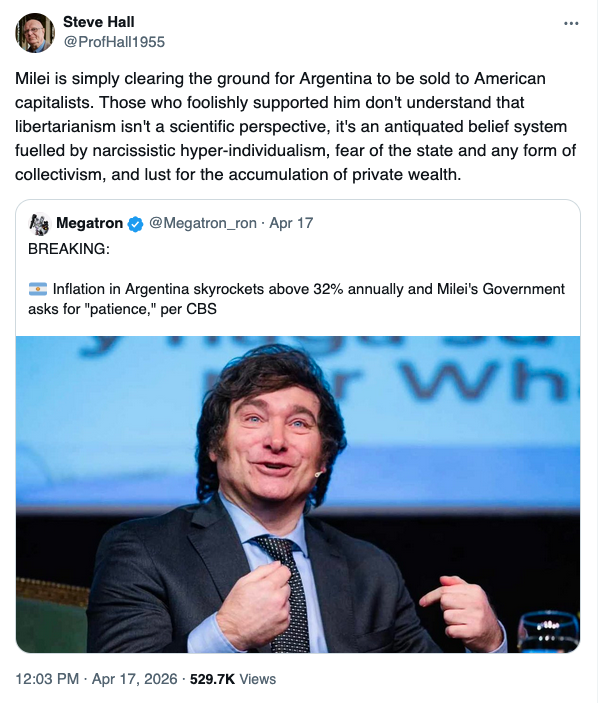Click the @Megatron_ron handle

coord(203,223)
